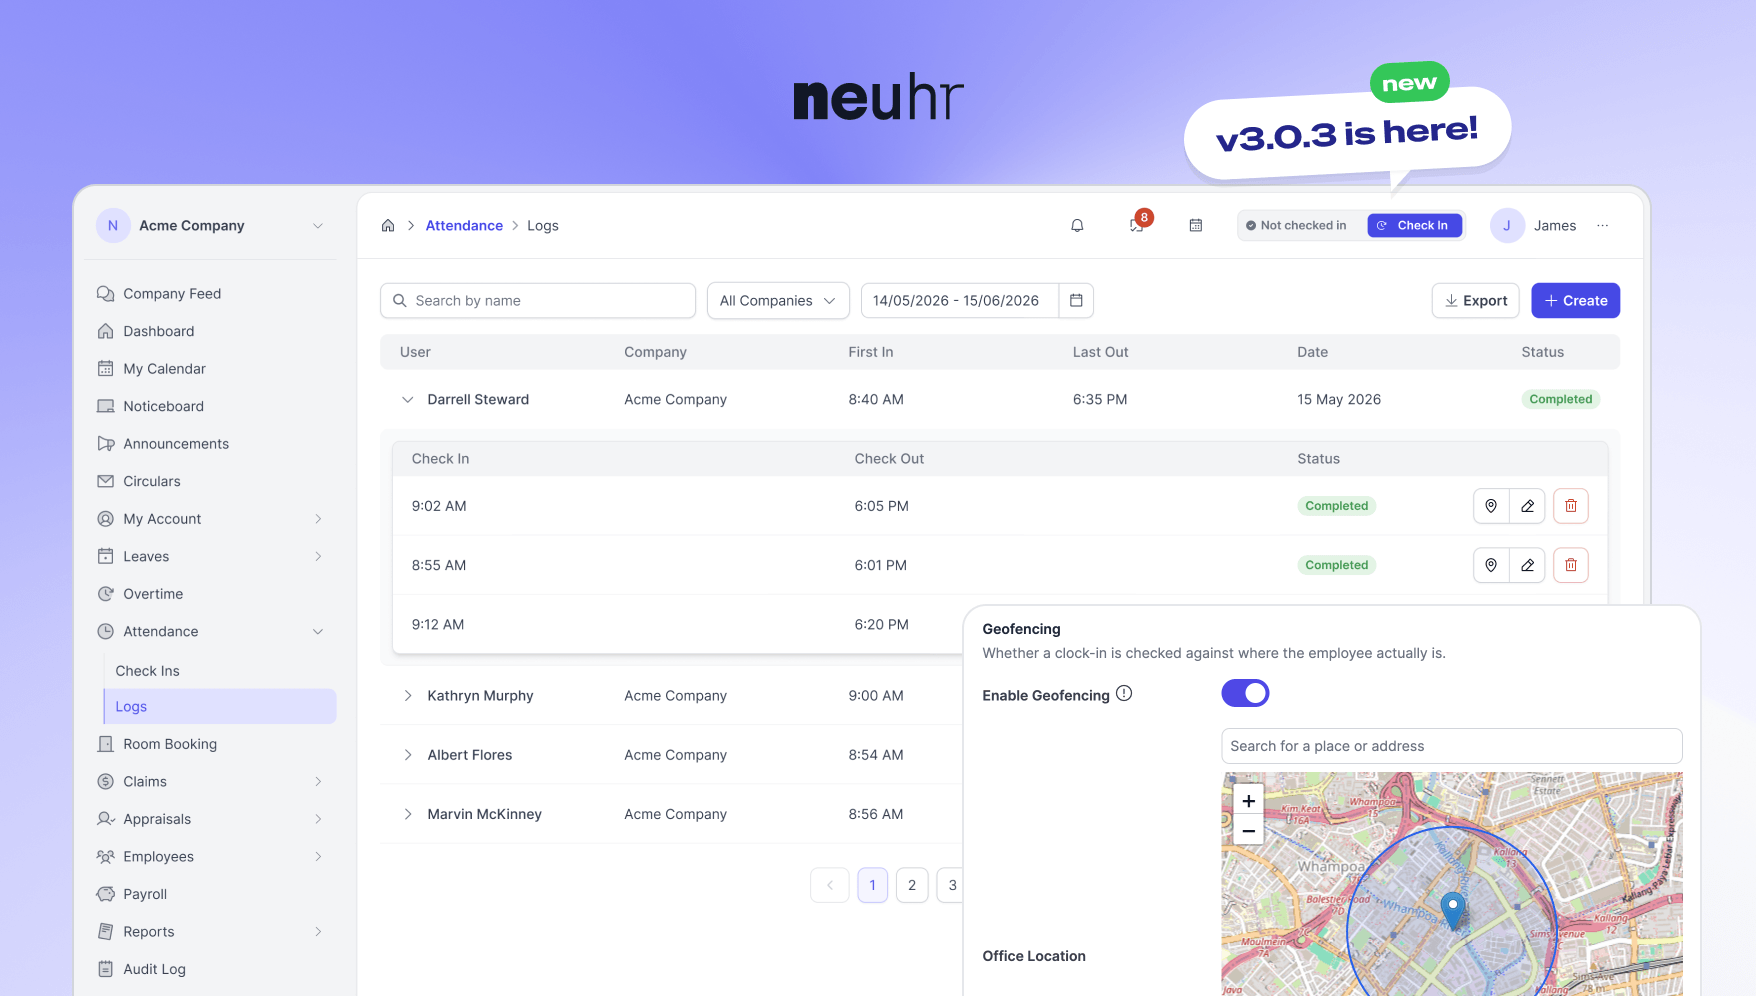Click the Search by name field
1756x996 pixels.
(538, 301)
